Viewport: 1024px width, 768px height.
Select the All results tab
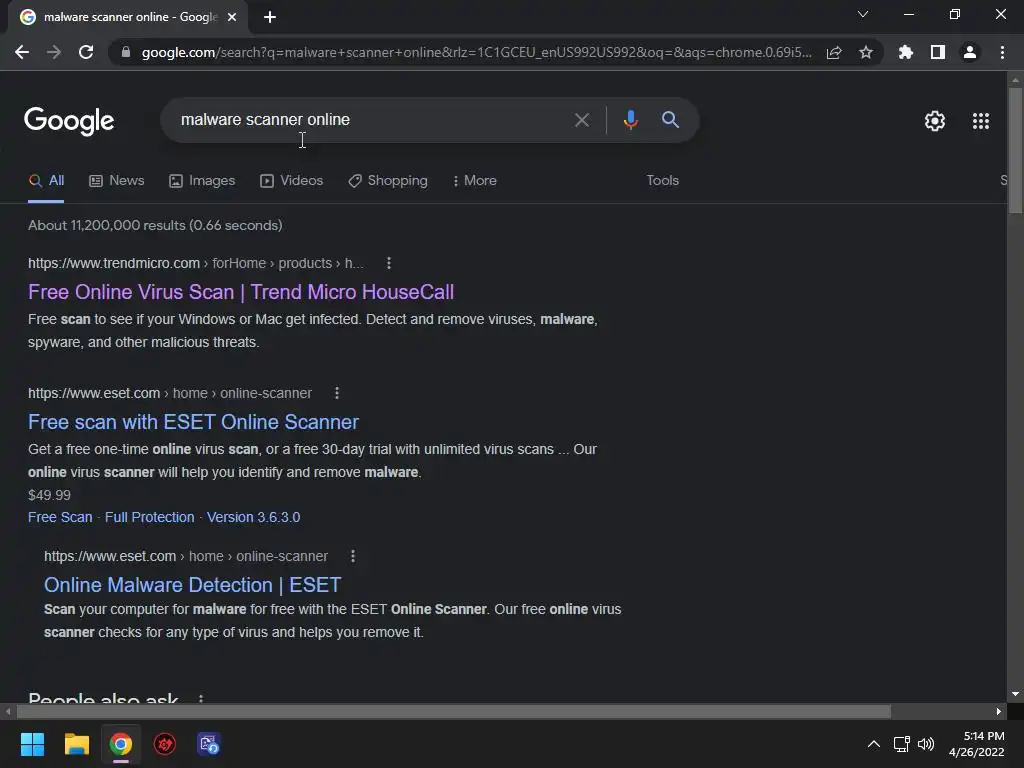46,181
